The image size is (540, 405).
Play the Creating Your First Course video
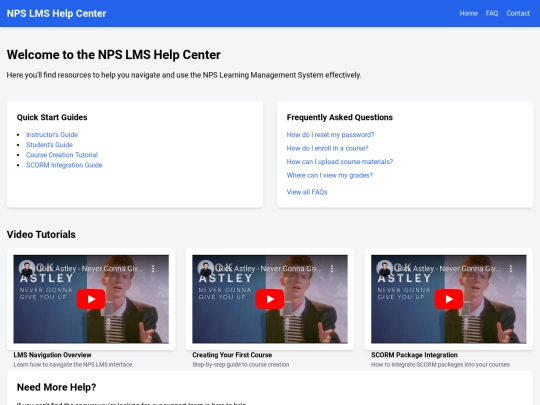pyautogui.click(x=270, y=299)
